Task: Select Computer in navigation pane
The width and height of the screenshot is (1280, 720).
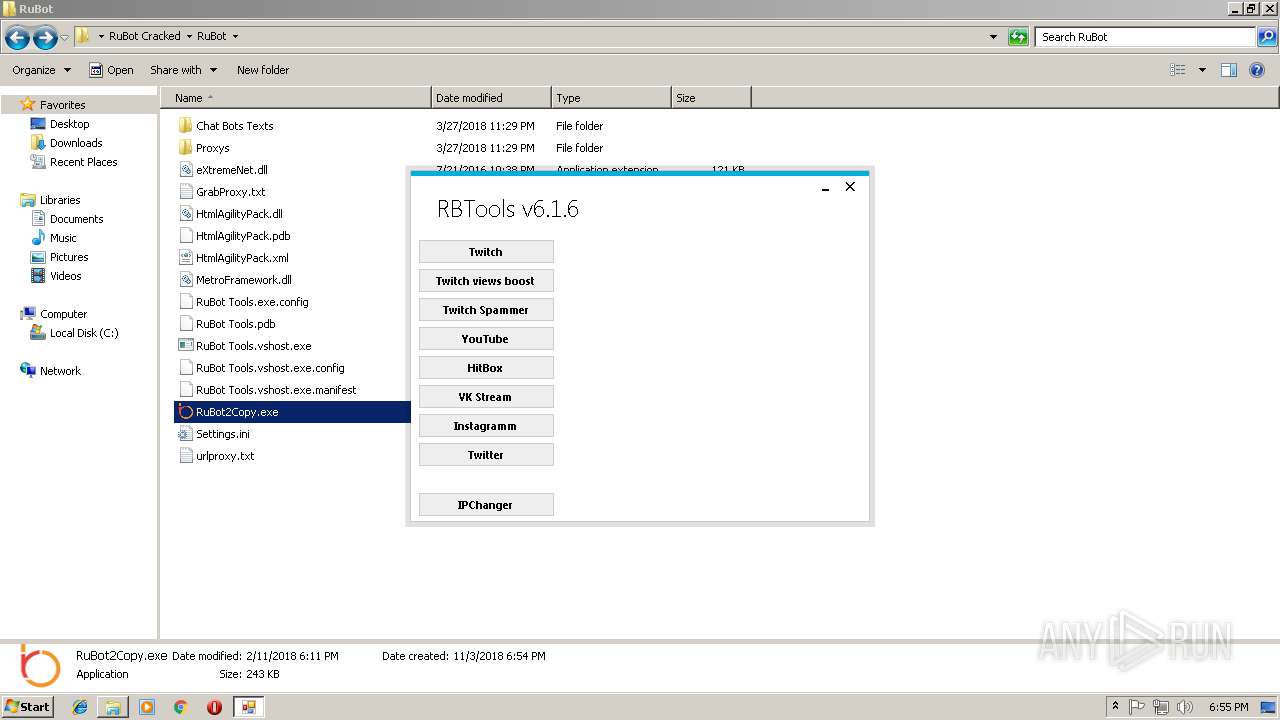Action: 63,314
